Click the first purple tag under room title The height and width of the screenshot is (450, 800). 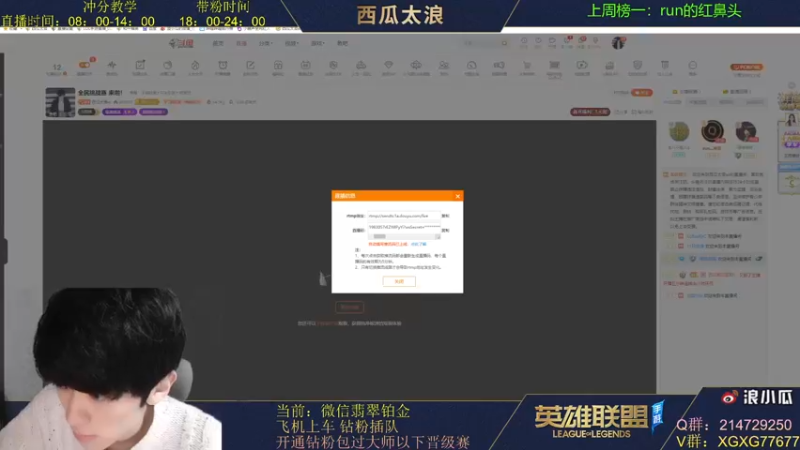[x=119, y=112]
